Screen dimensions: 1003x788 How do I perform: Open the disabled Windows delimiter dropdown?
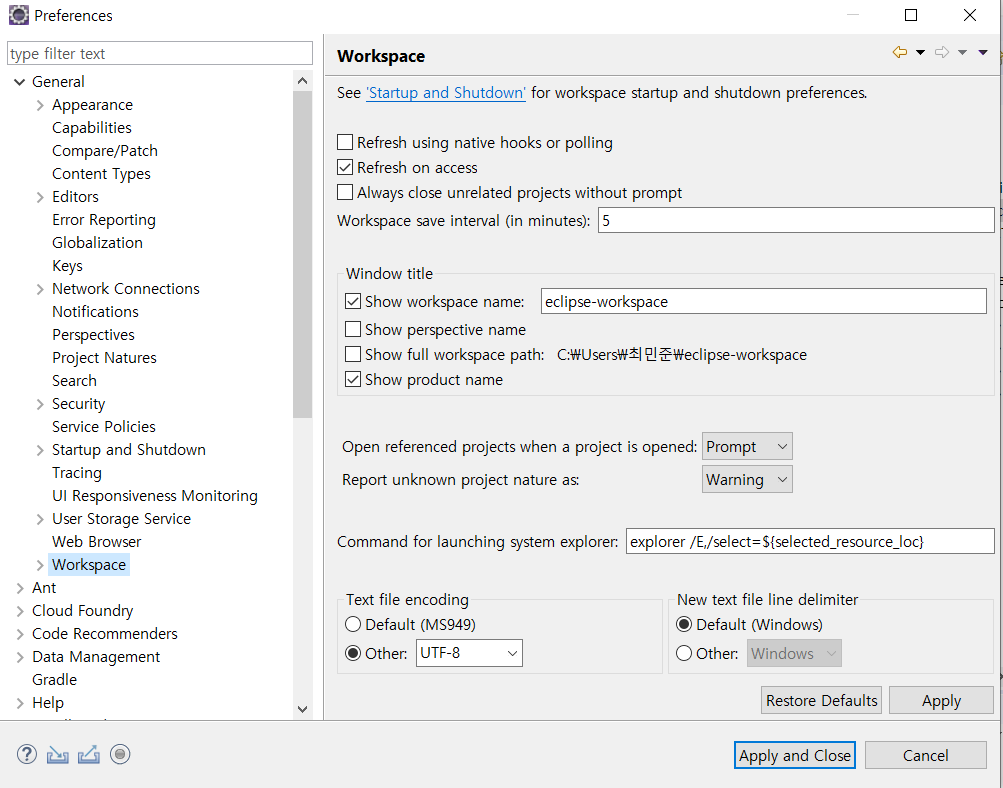click(794, 653)
